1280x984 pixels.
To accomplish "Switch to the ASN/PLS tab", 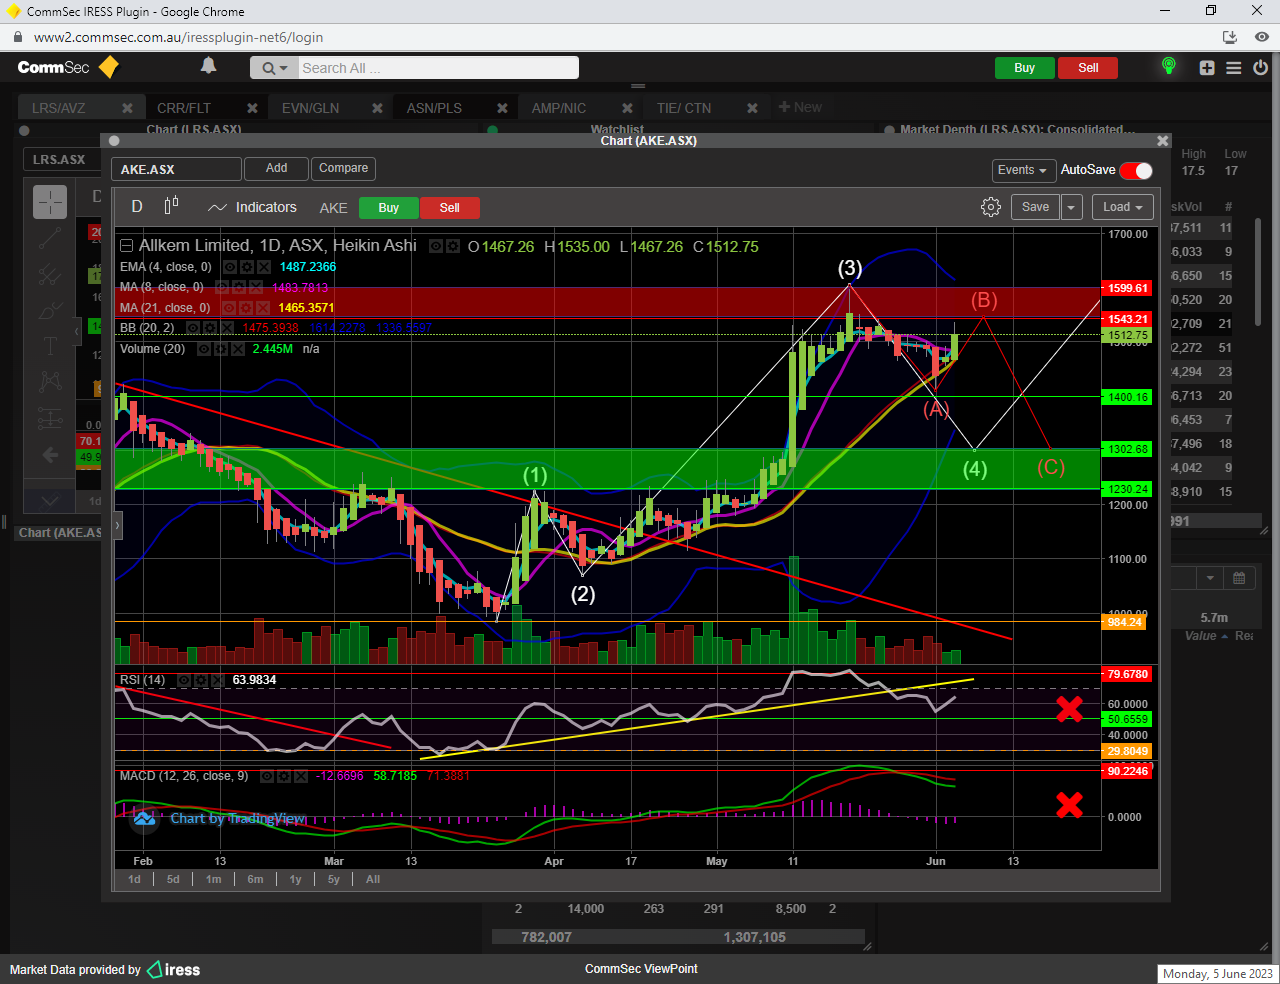I will tap(434, 108).
